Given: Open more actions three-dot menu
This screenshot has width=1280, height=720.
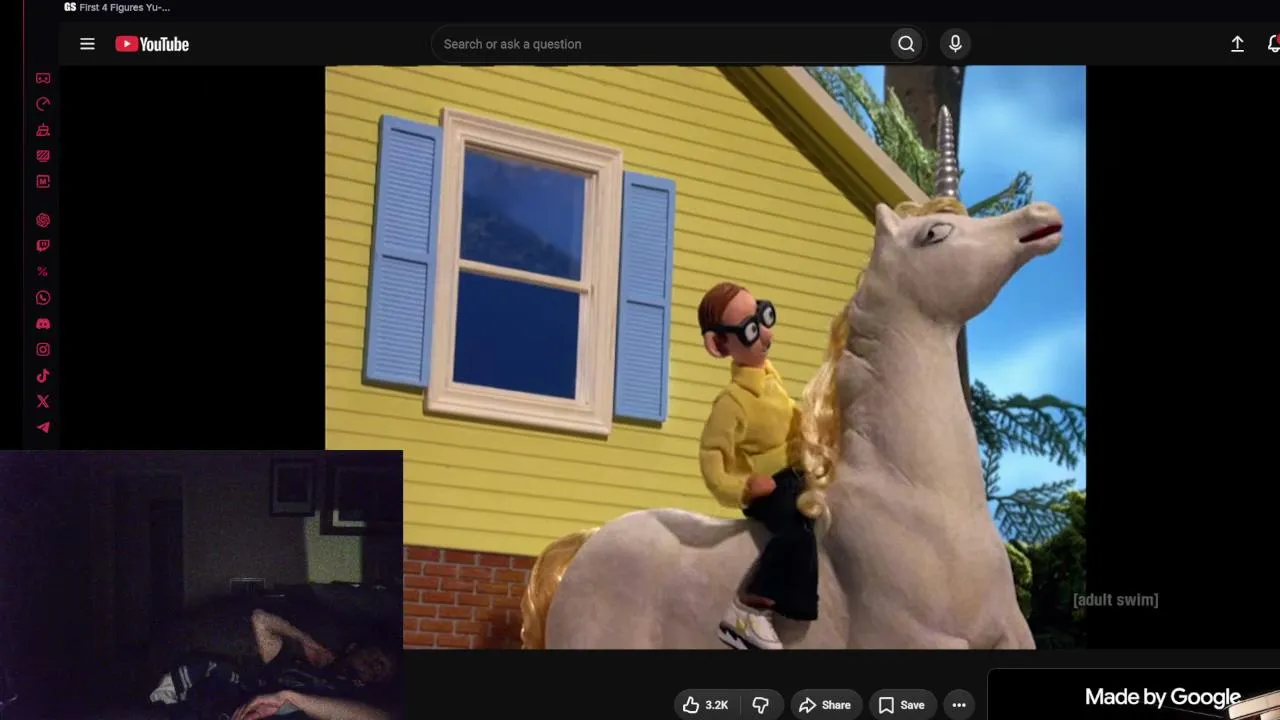Looking at the screenshot, I should [959, 705].
